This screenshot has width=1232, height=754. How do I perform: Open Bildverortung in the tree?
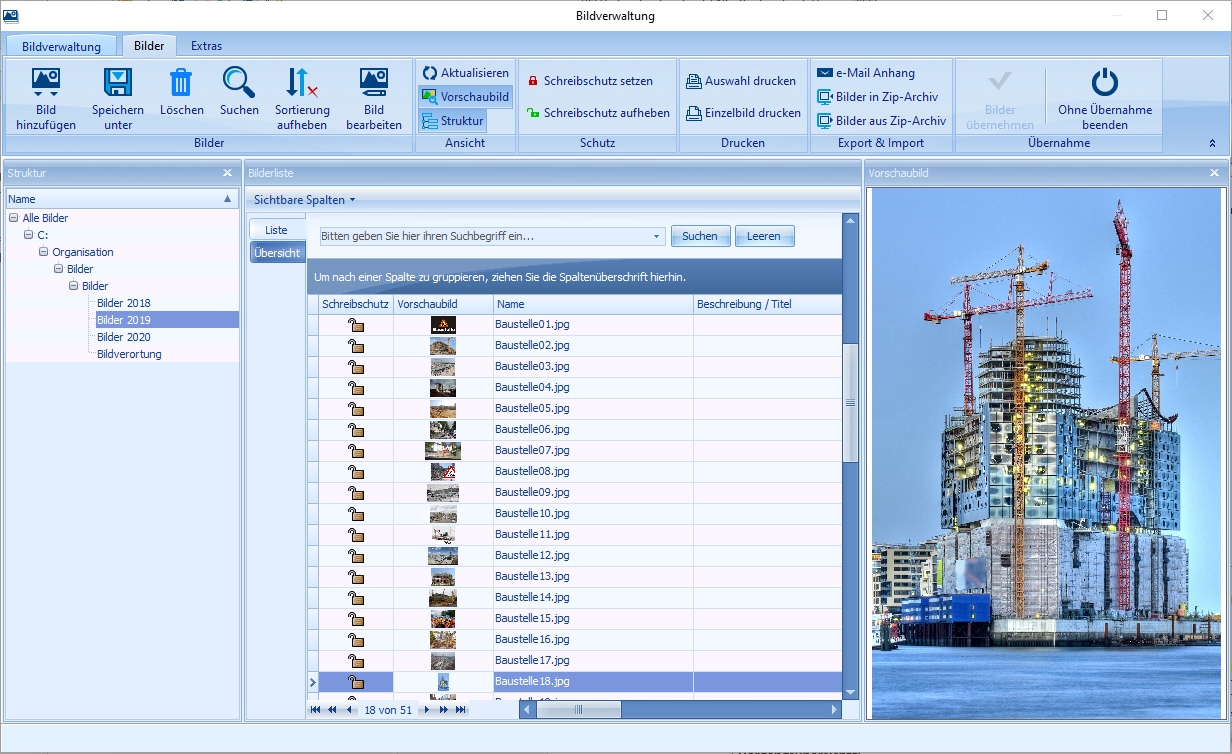129,354
